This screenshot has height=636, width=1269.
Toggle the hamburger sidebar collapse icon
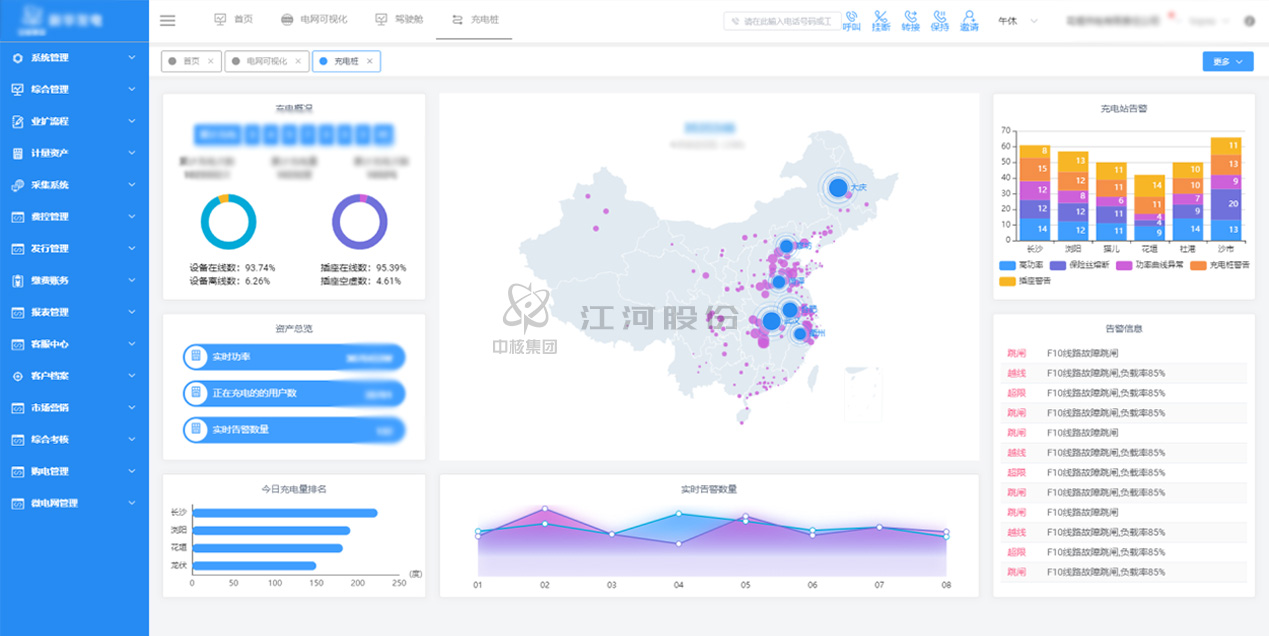coord(167,20)
